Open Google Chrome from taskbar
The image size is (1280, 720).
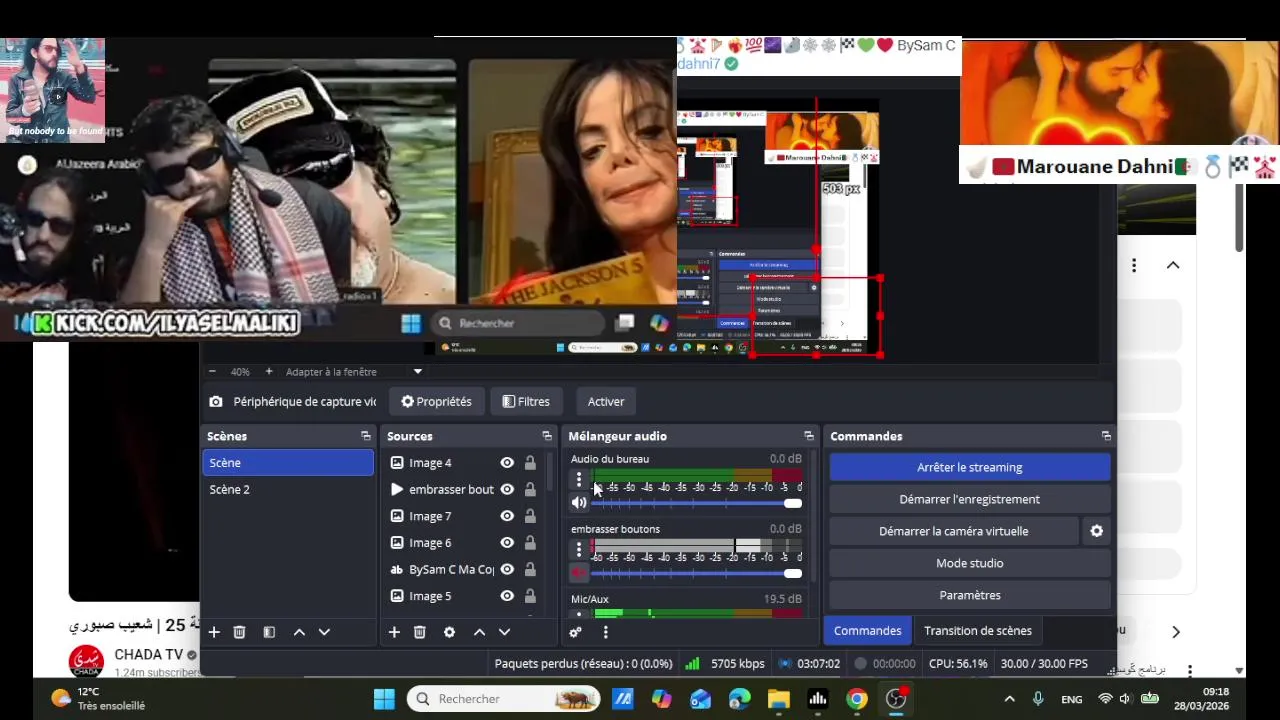coord(857,699)
